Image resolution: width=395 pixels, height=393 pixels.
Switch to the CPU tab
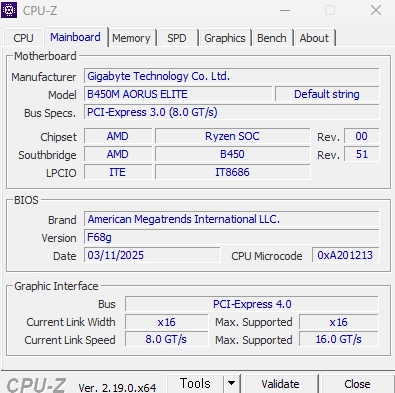pos(23,38)
